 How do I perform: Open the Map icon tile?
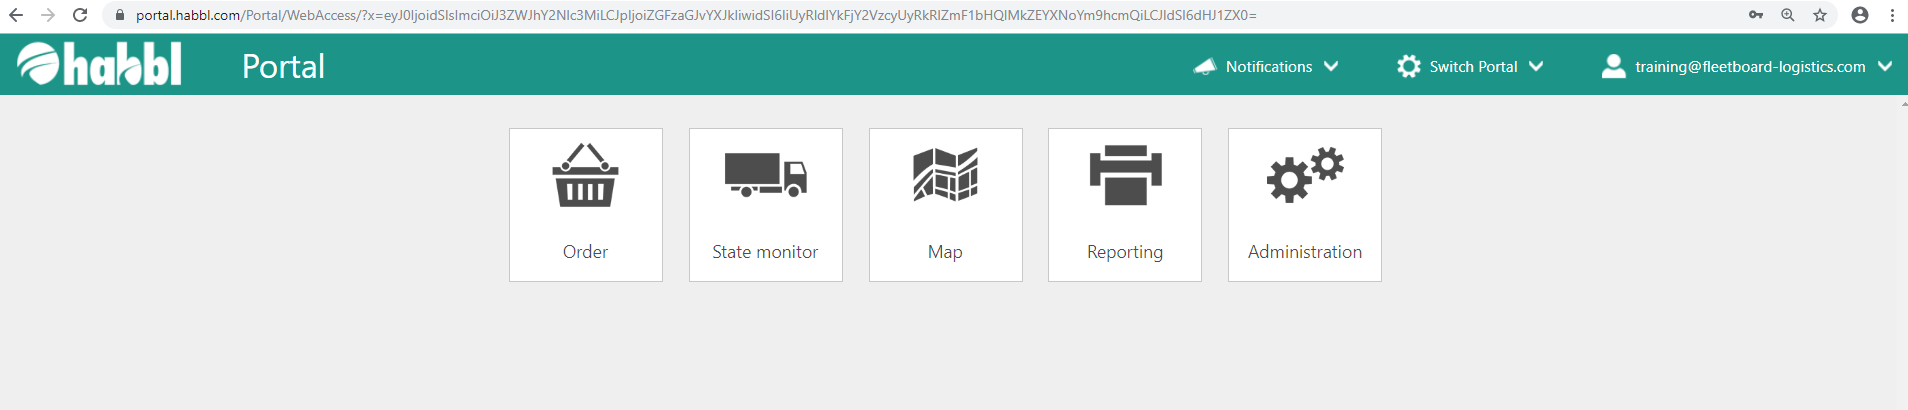(x=945, y=175)
